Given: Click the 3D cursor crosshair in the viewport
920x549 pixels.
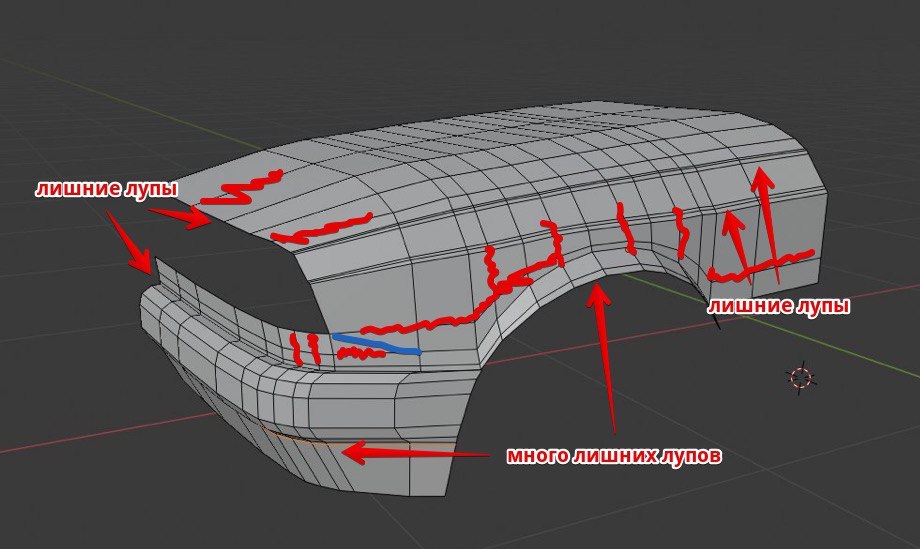Looking at the screenshot, I should pyautogui.click(x=801, y=378).
